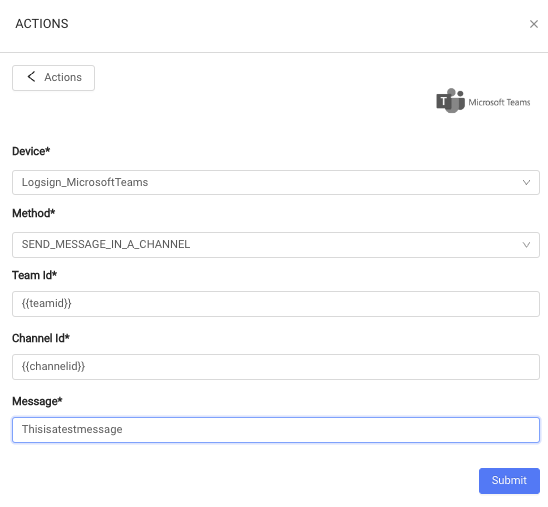
Task: Expand the Method dropdown chevron
Action: [526, 245]
